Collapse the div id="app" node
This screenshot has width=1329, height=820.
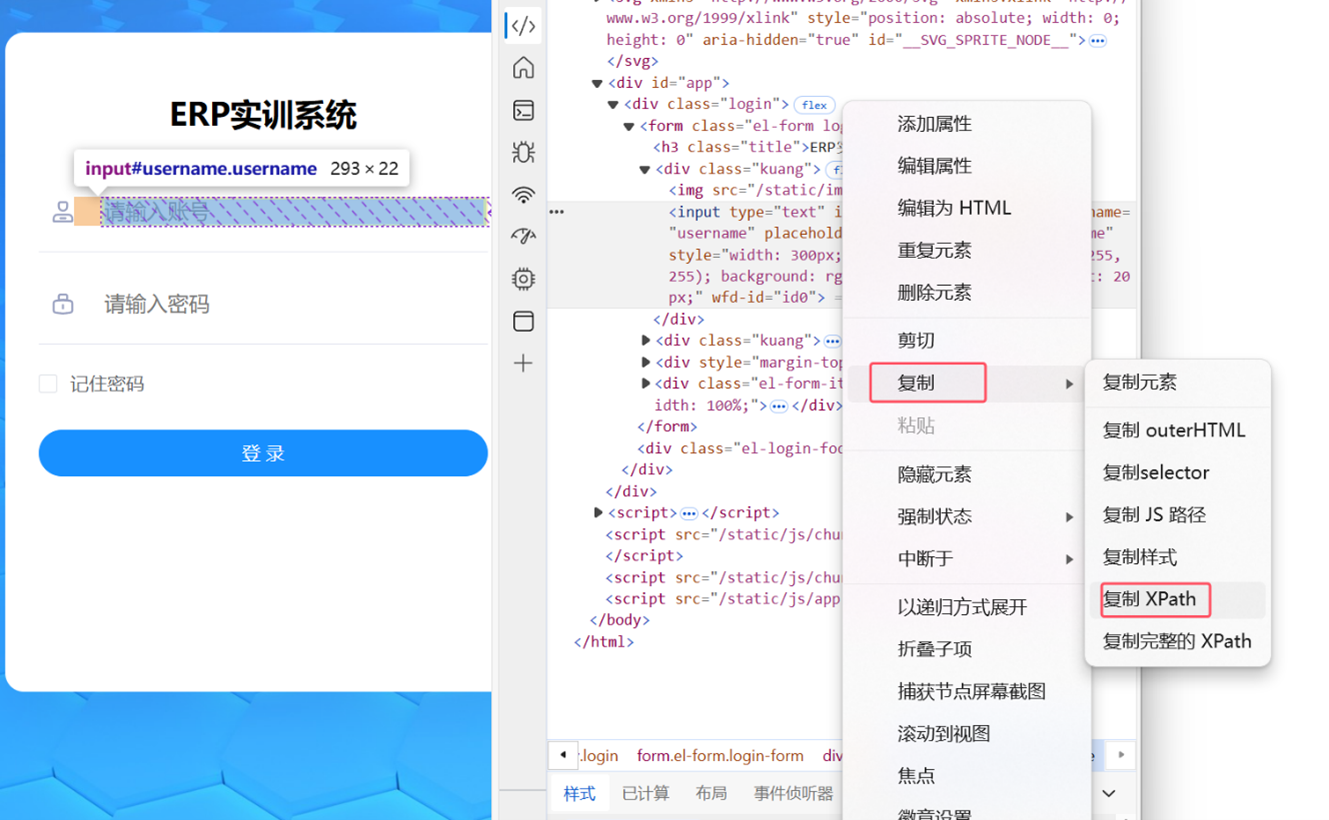click(597, 83)
